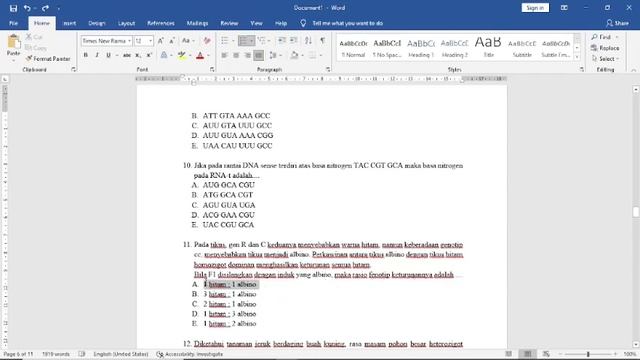640x360 pixels.
Task: Center the paragraph text
Action: [x=236, y=55]
